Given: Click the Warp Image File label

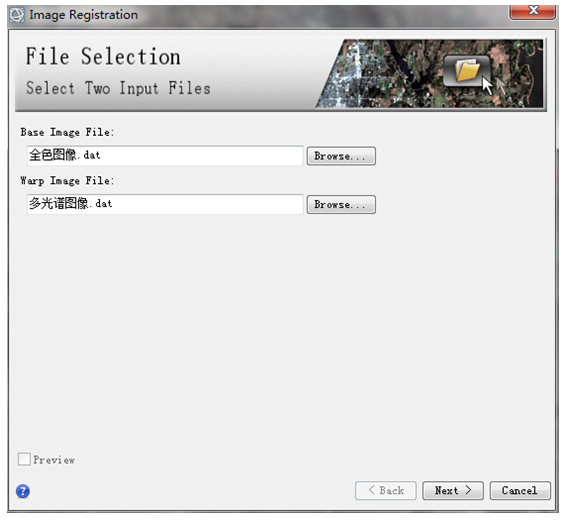Looking at the screenshot, I should click(67, 180).
